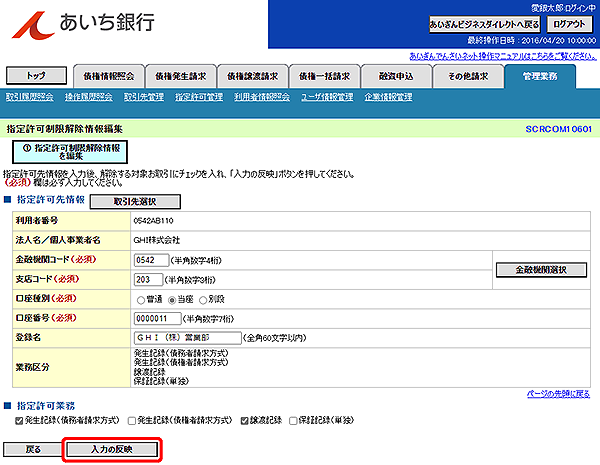The image size is (600, 465).
Task: Click the 利用者番号 row label
Action: [37, 221]
